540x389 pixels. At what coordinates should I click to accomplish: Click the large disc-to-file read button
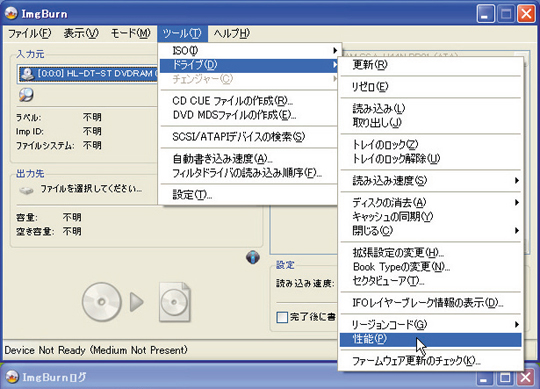(x=136, y=302)
